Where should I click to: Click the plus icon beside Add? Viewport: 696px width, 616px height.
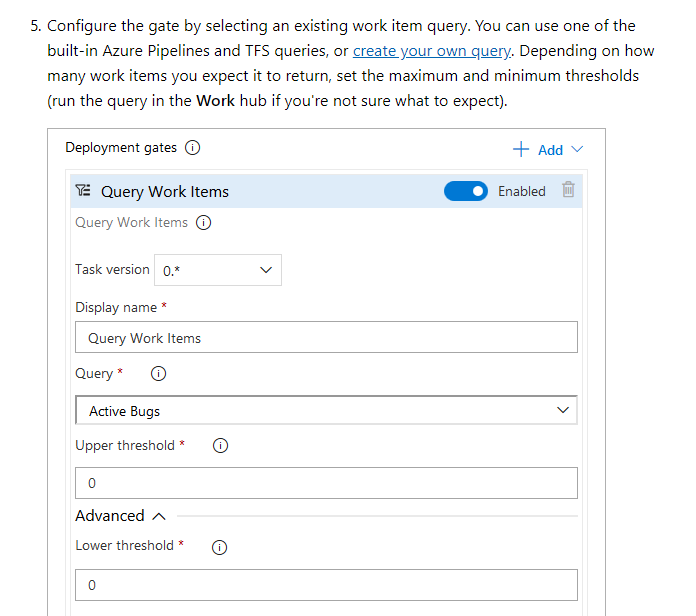click(x=521, y=150)
